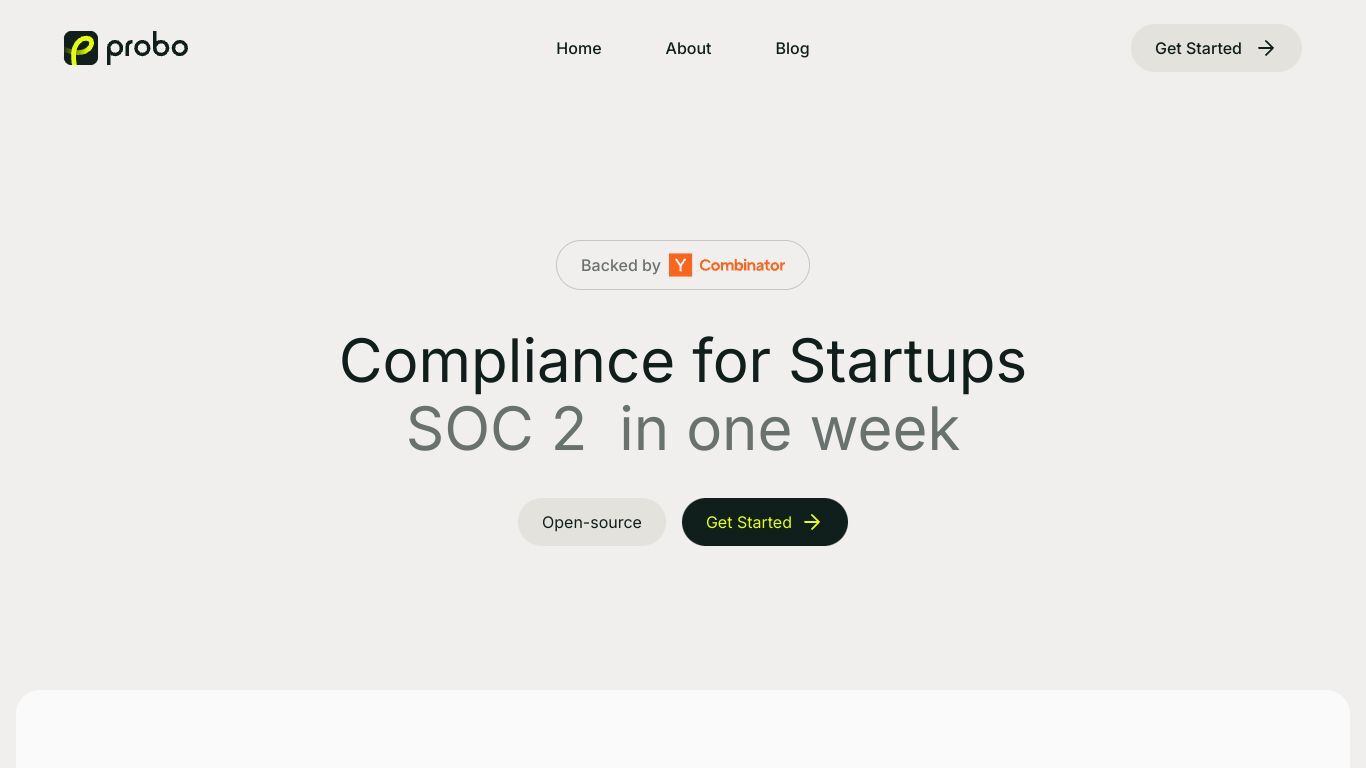Click the orange Y Combinator square logo

coord(680,265)
